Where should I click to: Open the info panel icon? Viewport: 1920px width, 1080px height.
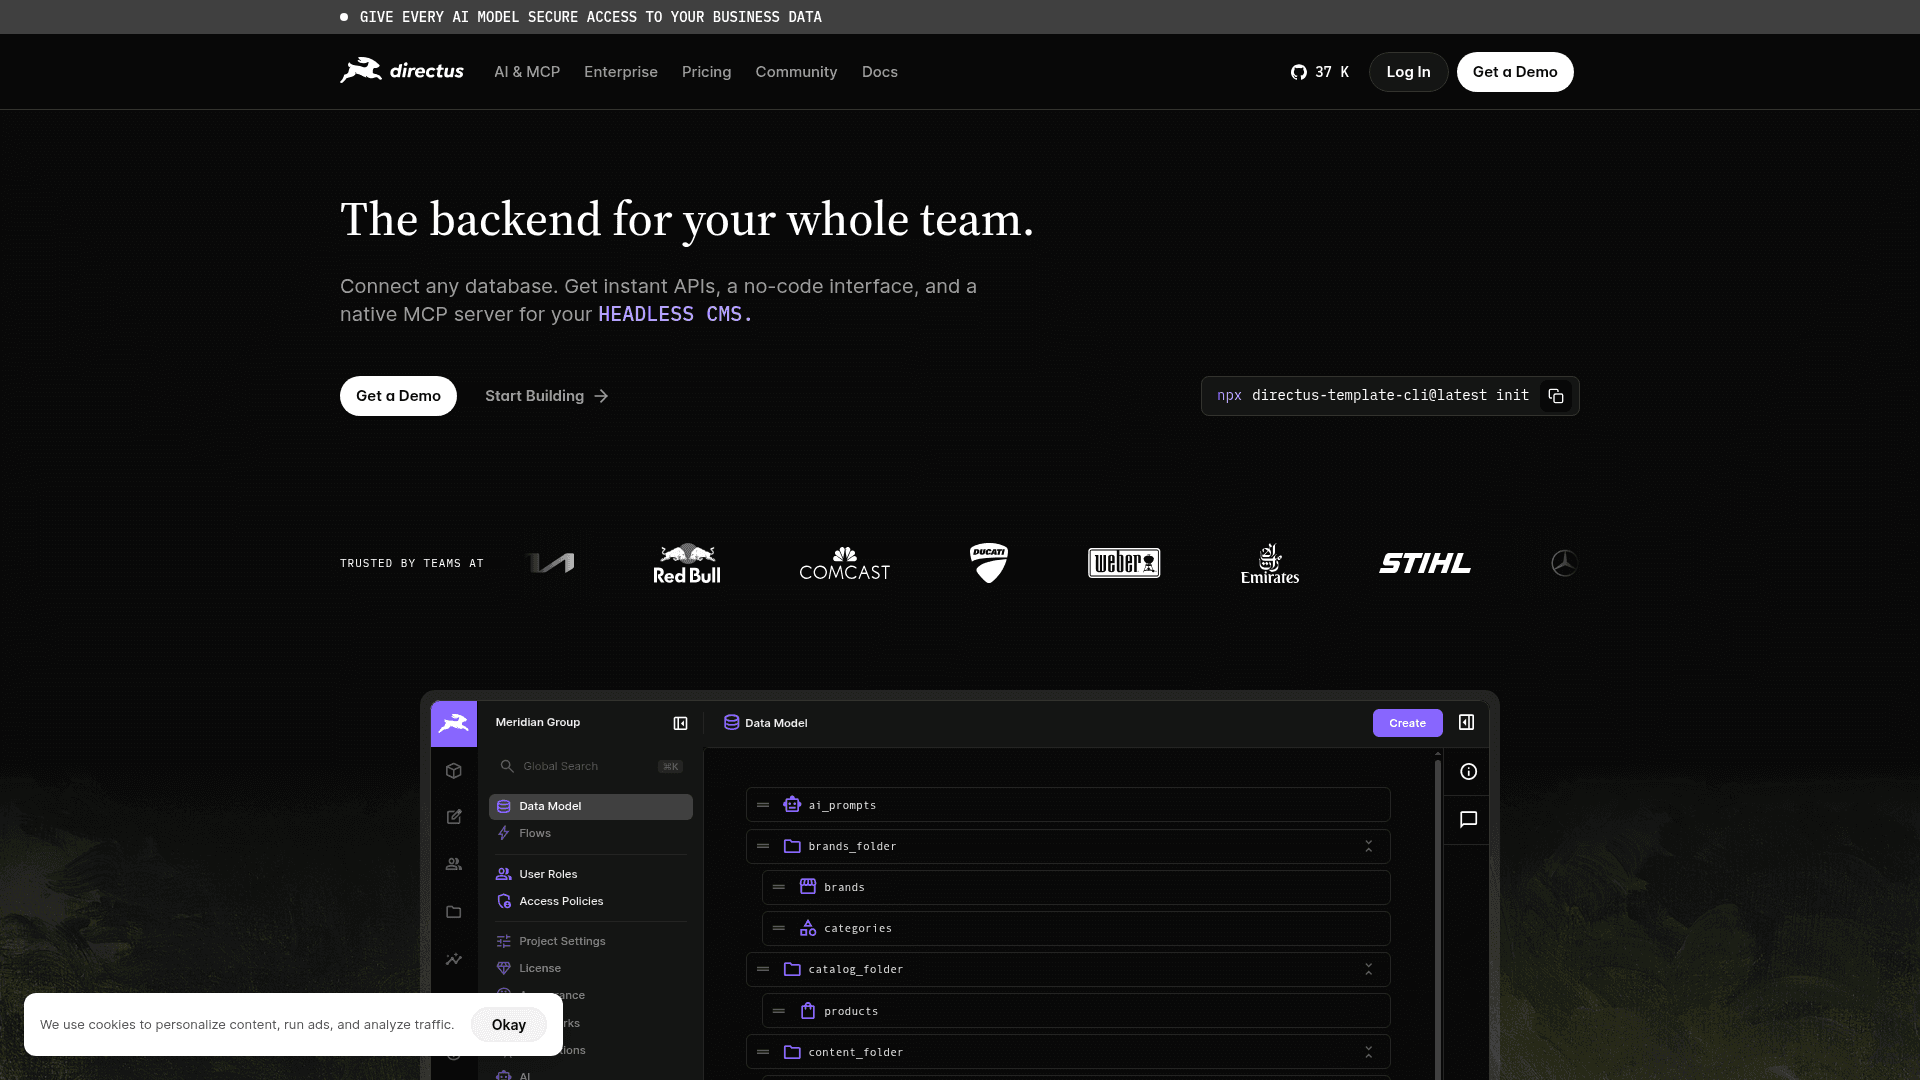pyautogui.click(x=1468, y=771)
